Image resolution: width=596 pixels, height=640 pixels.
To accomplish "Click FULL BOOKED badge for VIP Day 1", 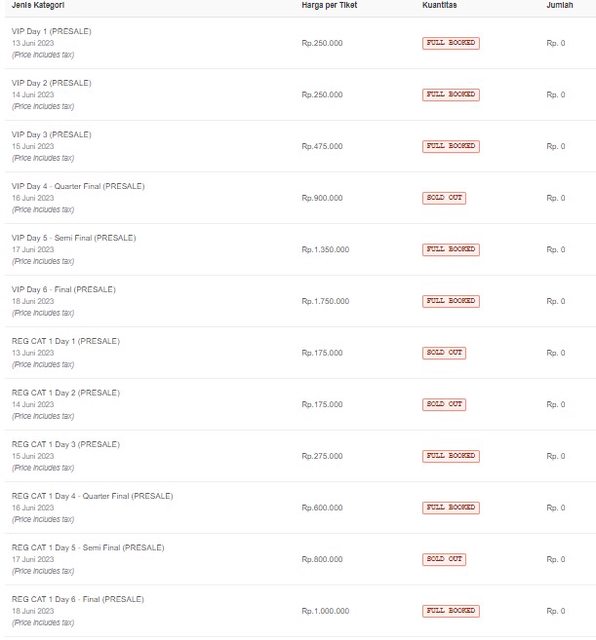I will tap(451, 43).
